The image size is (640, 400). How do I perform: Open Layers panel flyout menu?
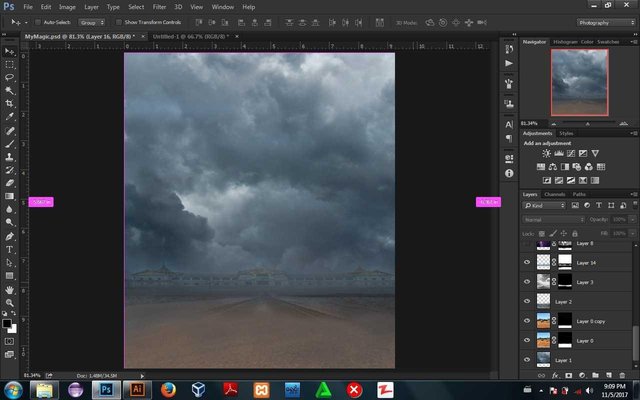tap(634, 194)
